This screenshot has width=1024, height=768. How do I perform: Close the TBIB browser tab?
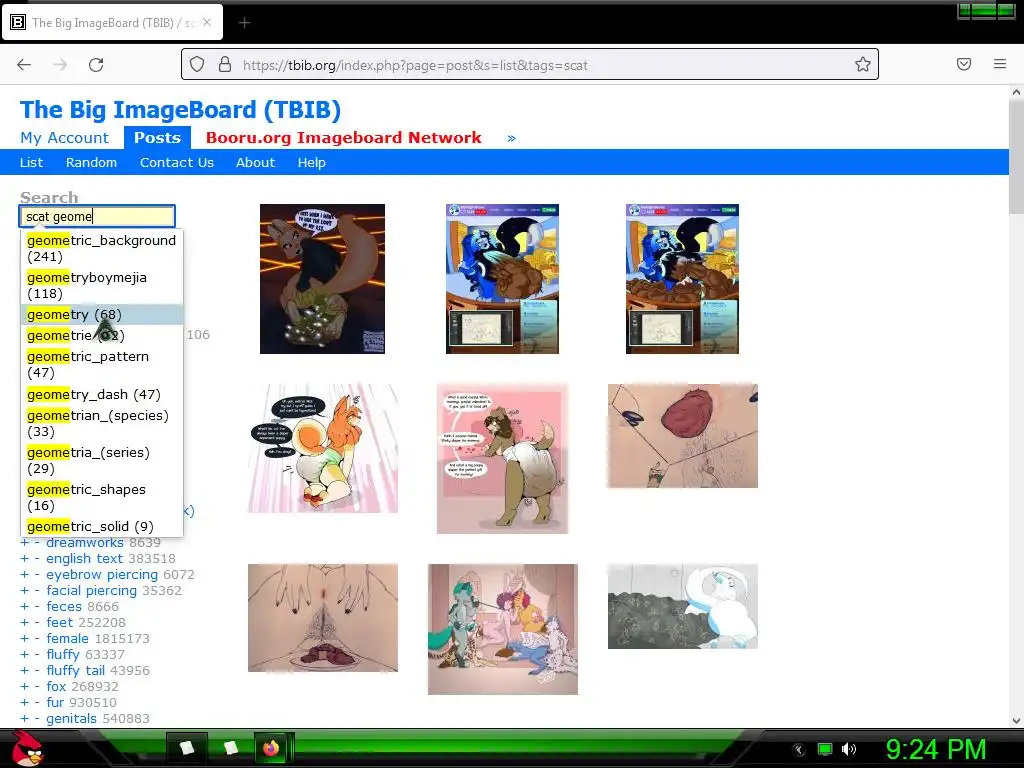pos(207,22)
